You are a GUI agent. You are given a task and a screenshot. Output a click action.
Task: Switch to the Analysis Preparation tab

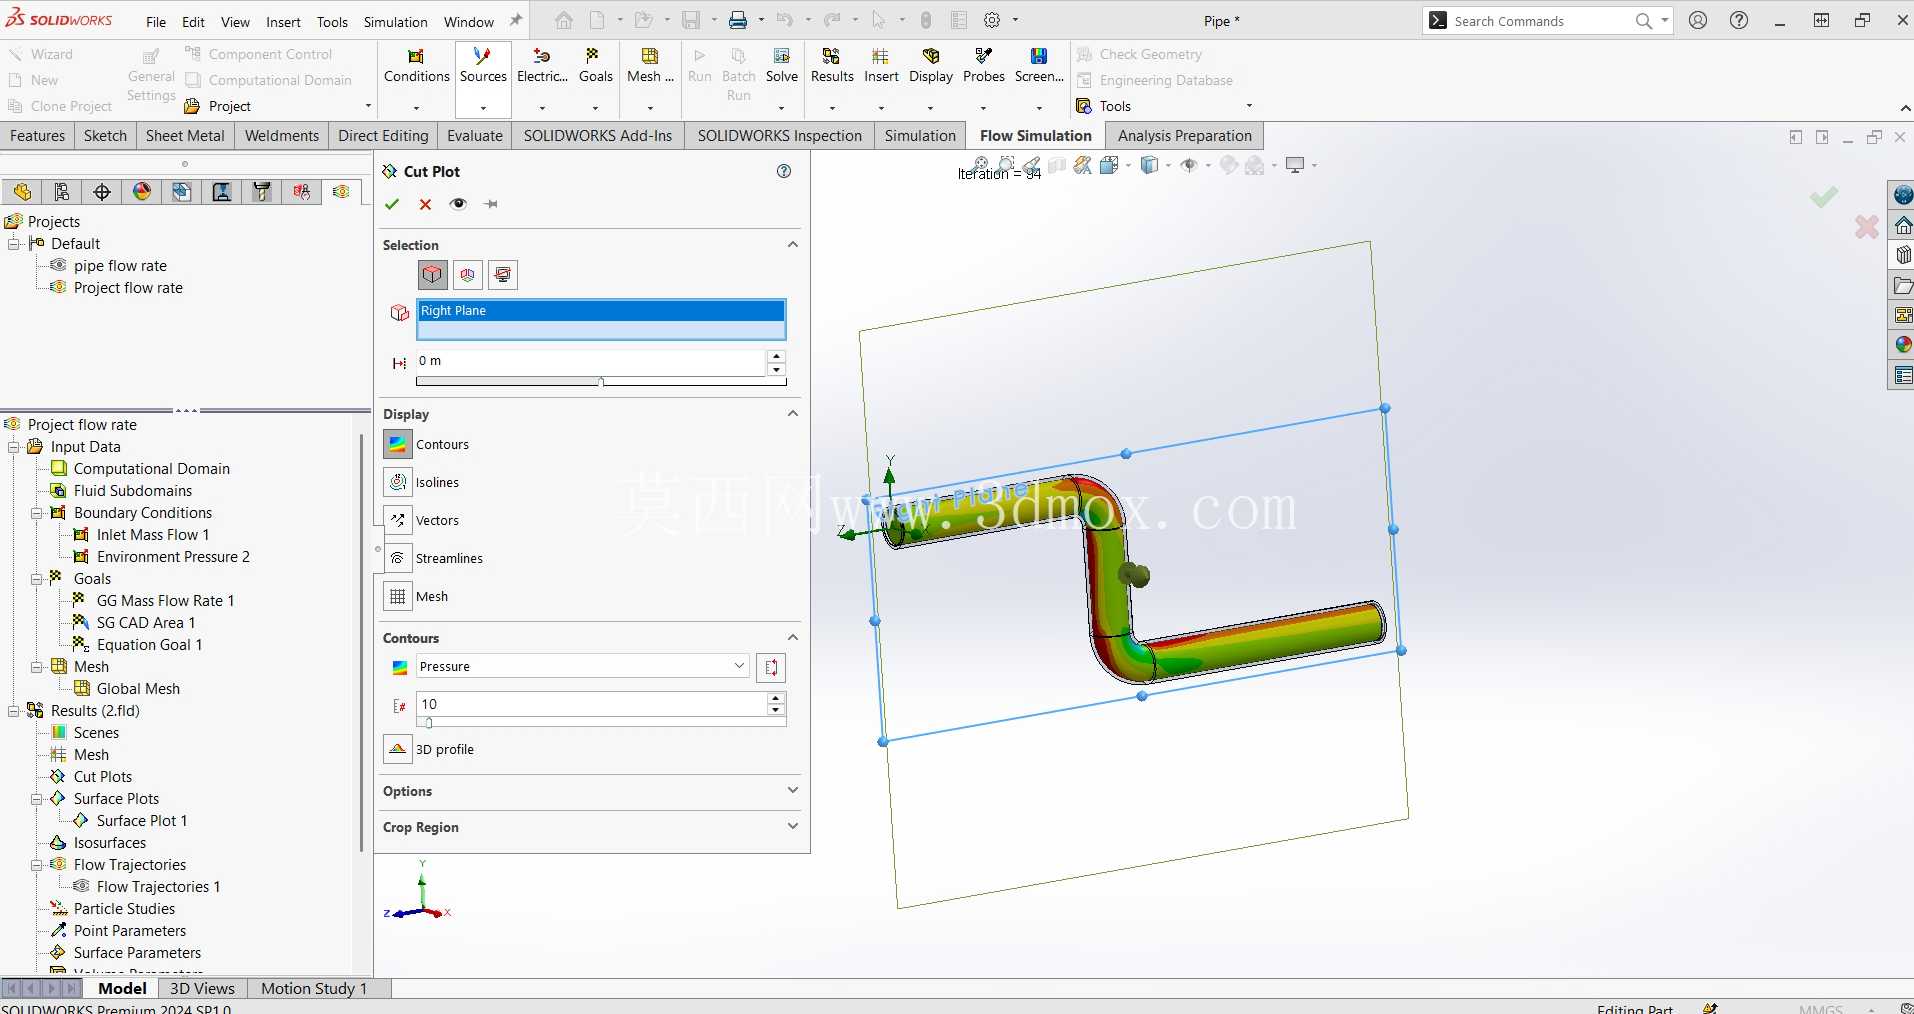(x=1184, y=135)
